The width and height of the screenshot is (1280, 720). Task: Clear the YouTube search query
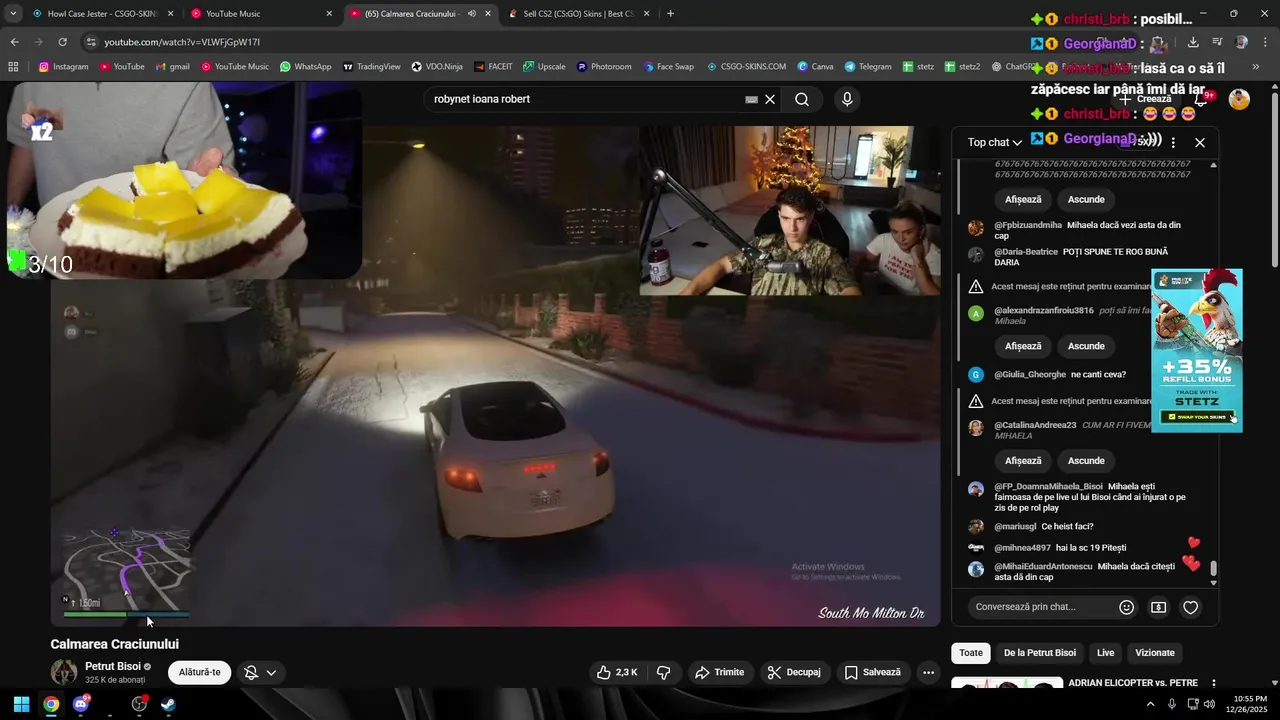click(x=770, y=99)
